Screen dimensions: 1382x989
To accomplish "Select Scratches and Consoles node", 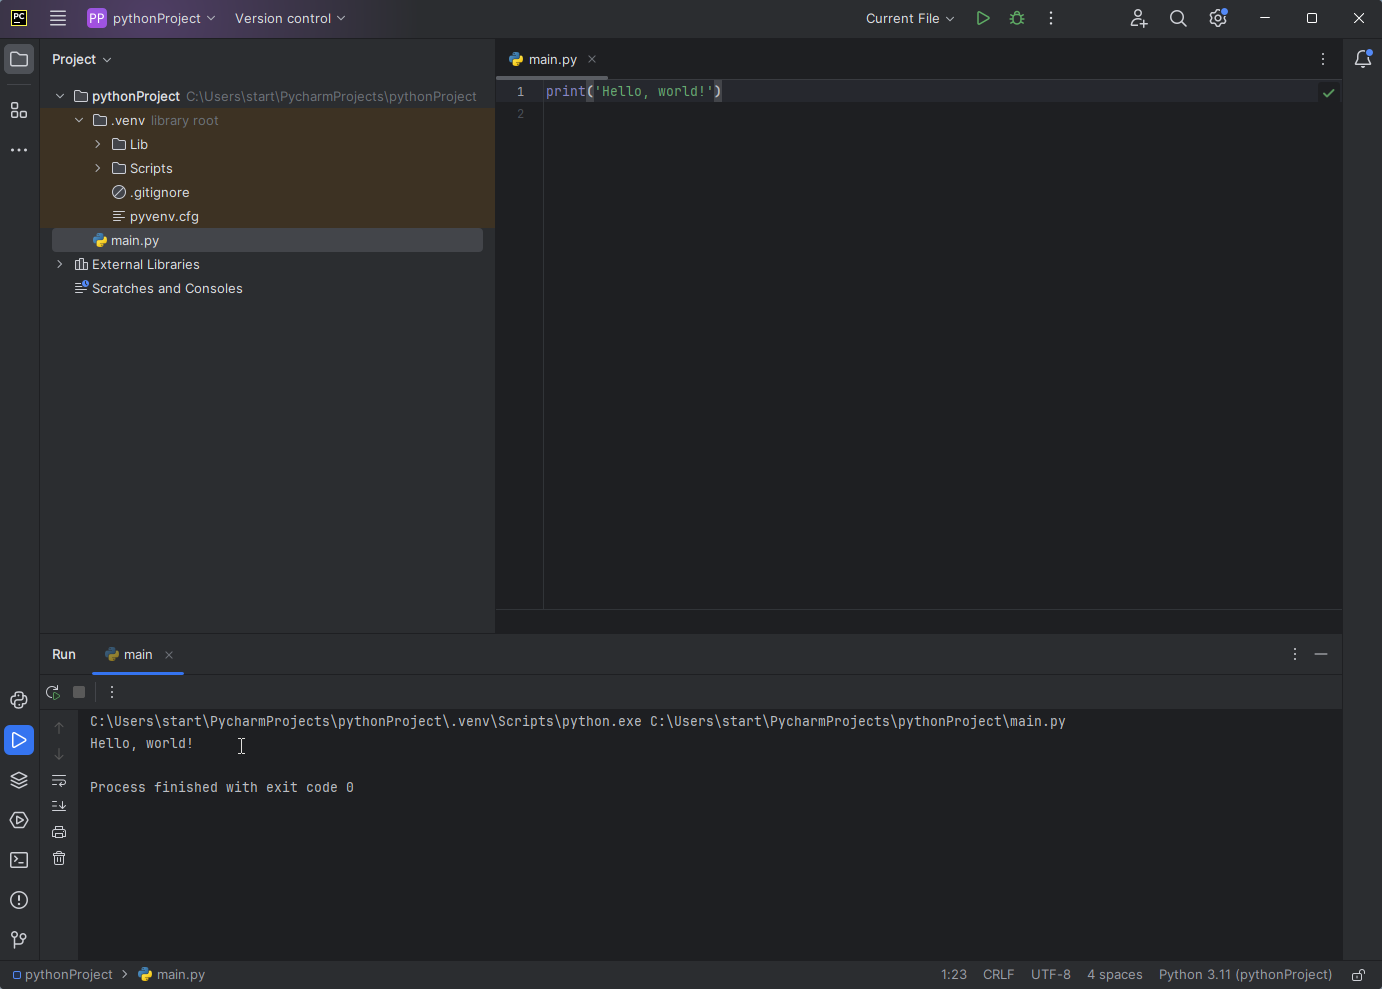I will point(158,288).
